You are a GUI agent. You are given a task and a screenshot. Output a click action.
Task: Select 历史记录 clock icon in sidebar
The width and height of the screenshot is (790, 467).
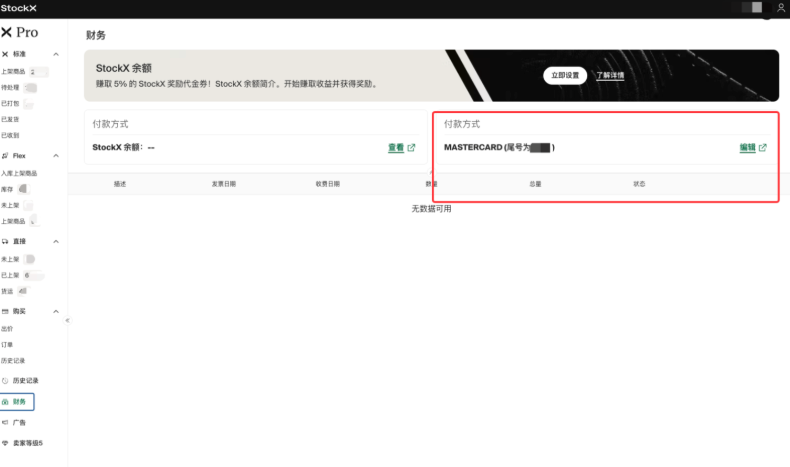5,381
